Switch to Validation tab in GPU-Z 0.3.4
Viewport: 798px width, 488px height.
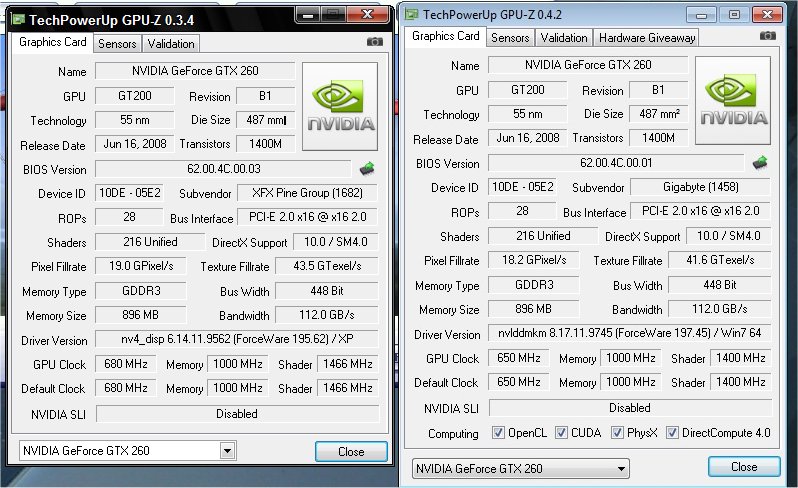pos(171,44)
